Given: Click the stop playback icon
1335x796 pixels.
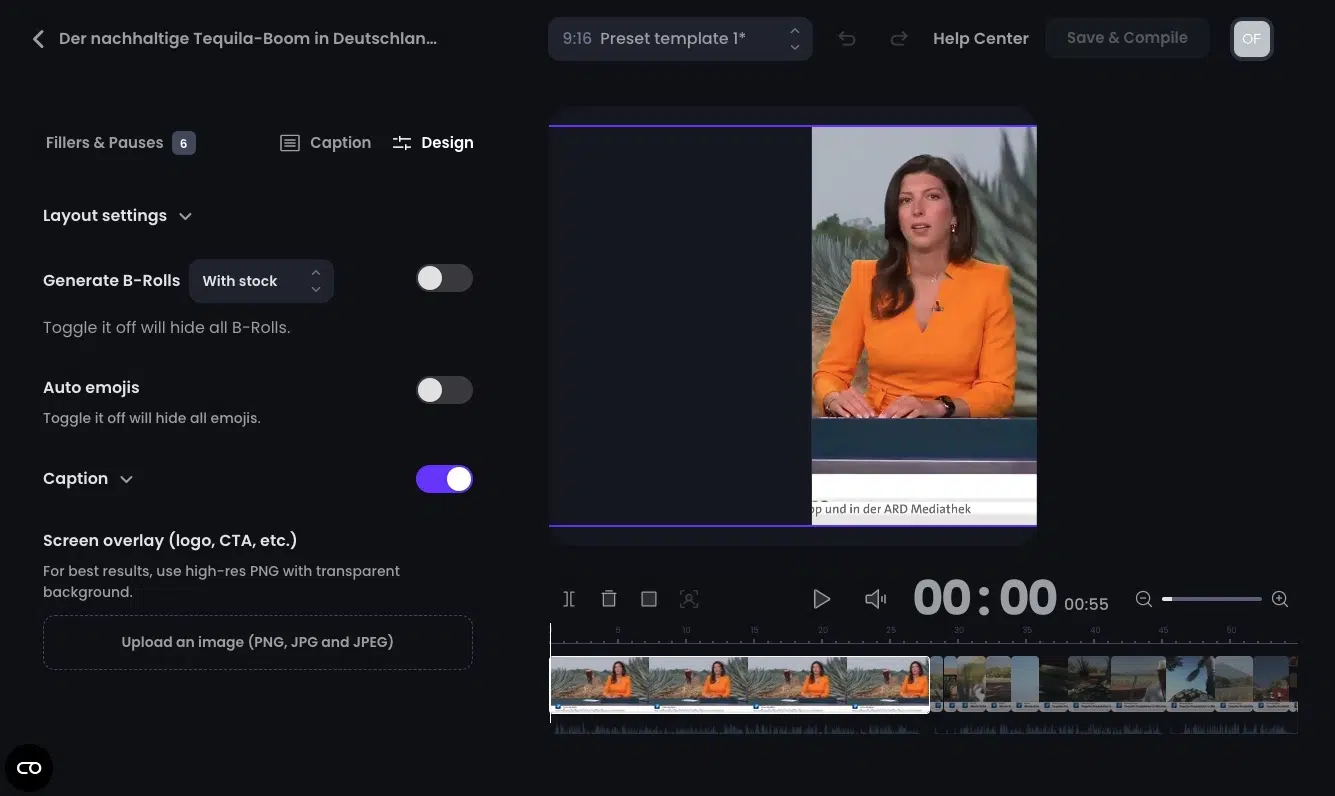Looking at the screenshot, I should pyautogui.click(x=648, y=598).
